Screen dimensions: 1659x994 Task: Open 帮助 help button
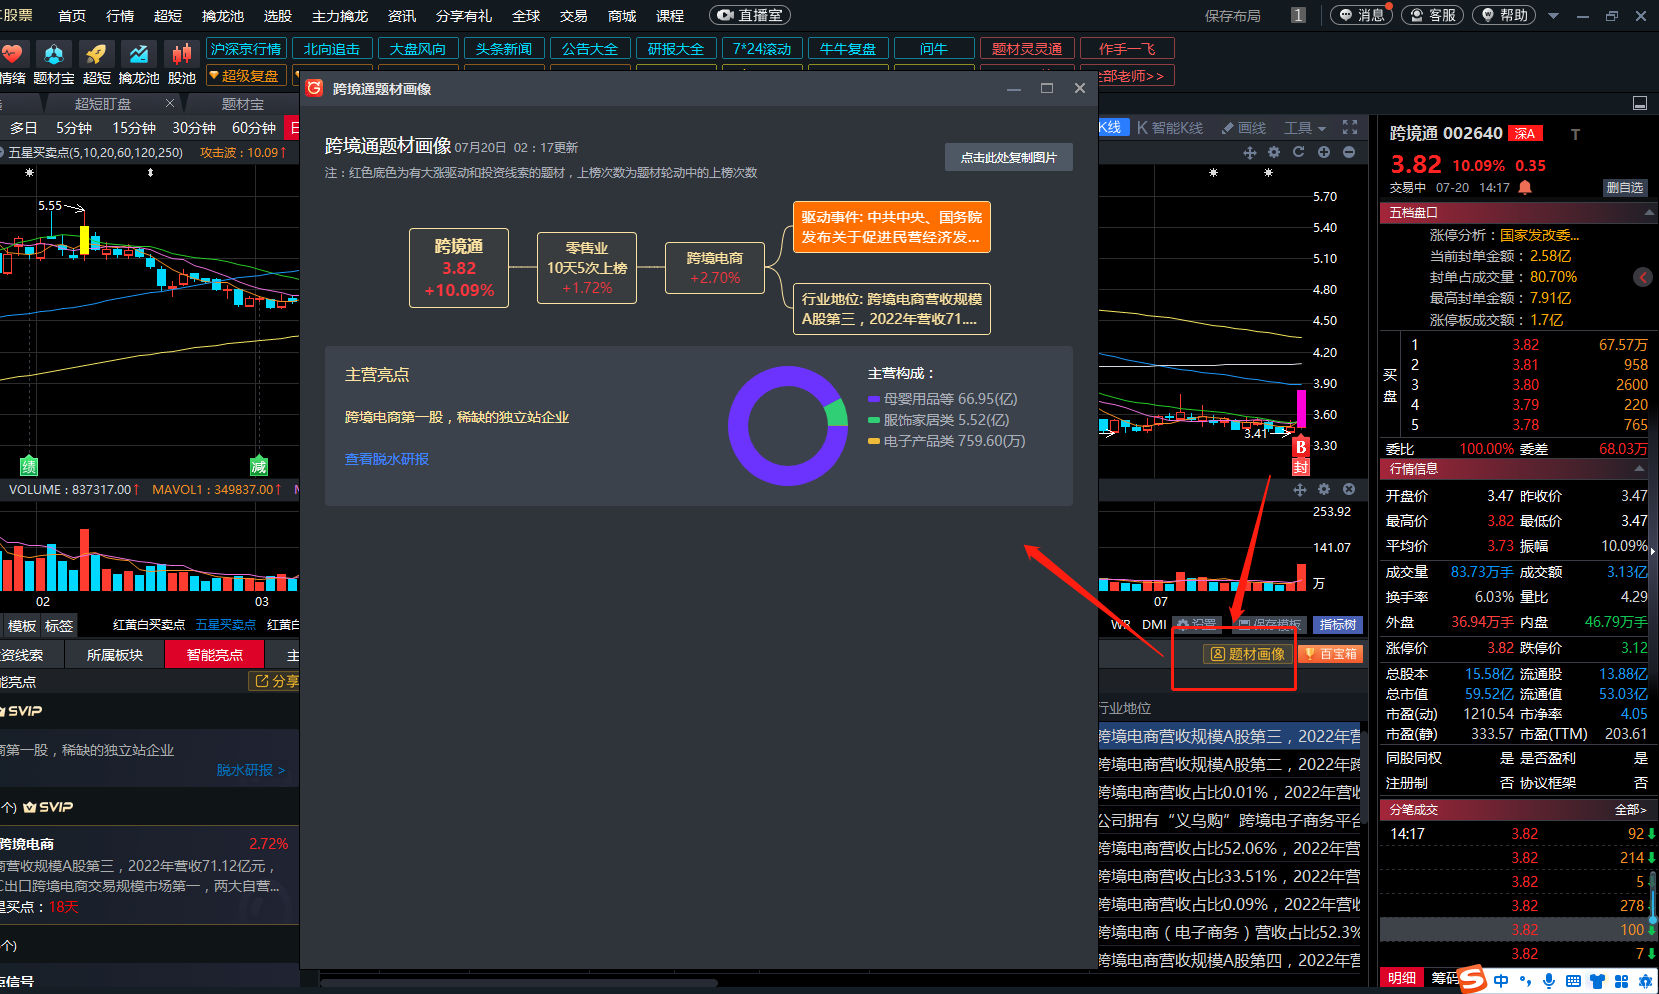[x=1503, y=15]
